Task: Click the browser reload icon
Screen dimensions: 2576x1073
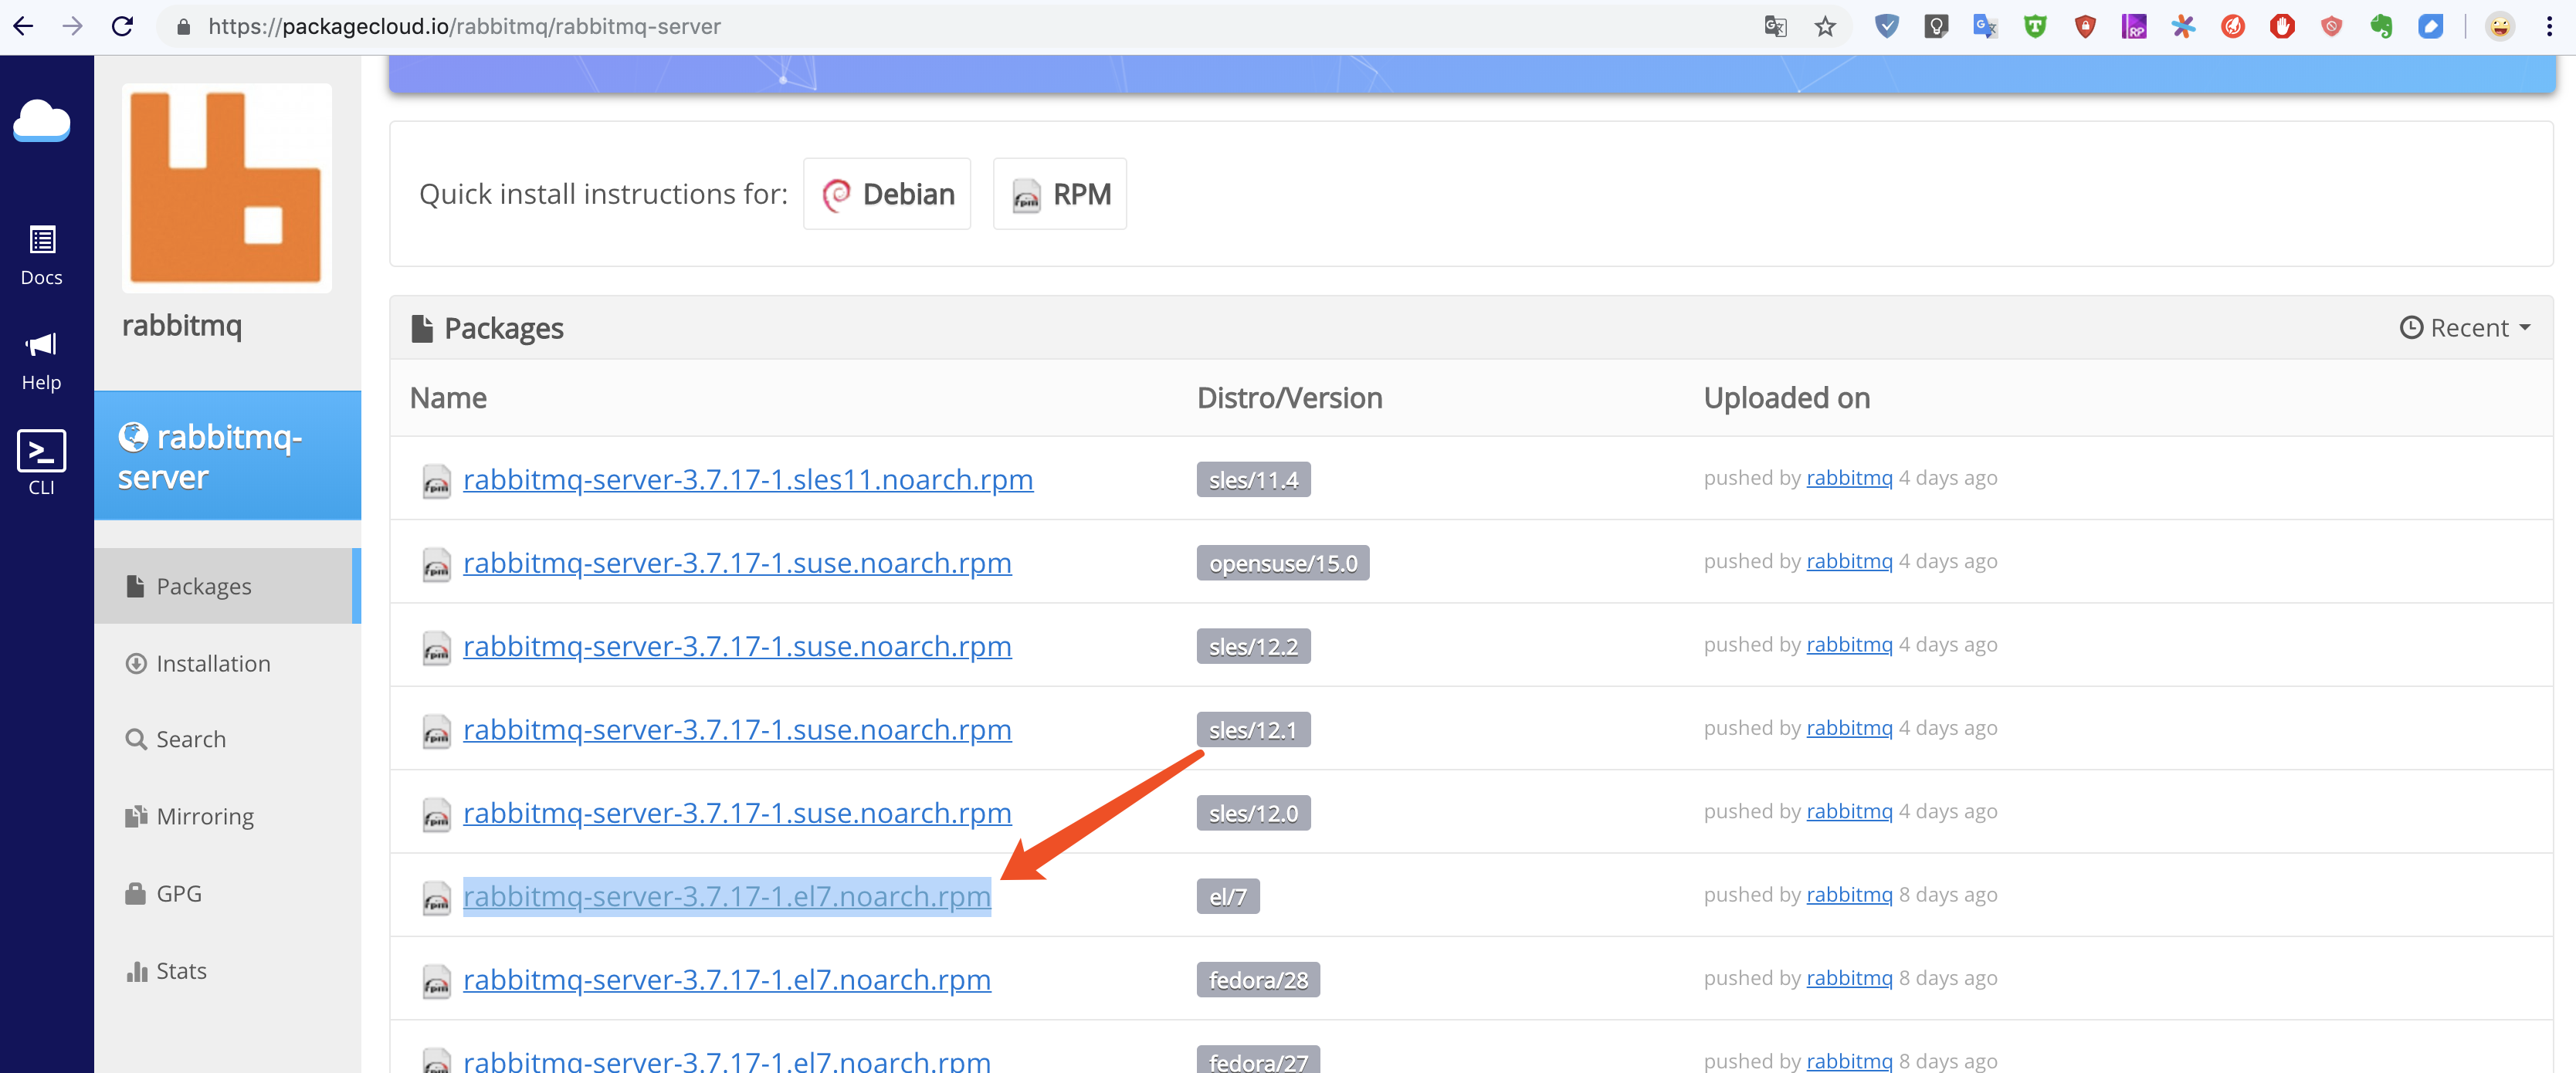Action: coord(122,26)
